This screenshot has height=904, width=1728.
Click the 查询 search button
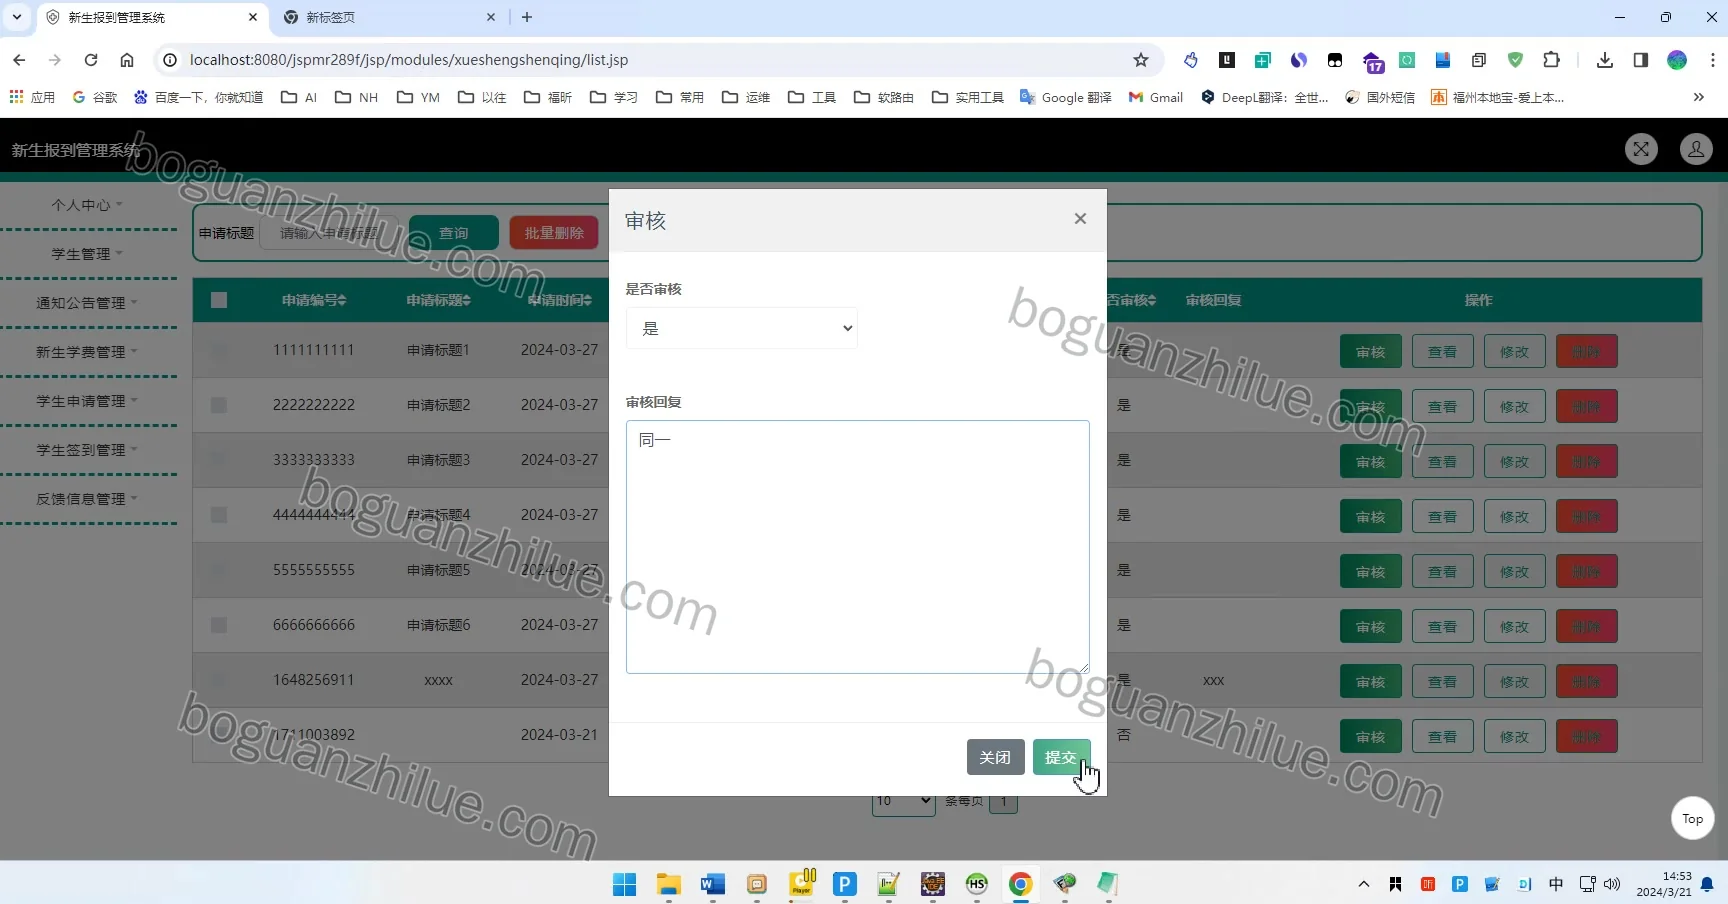pos(454,233)
